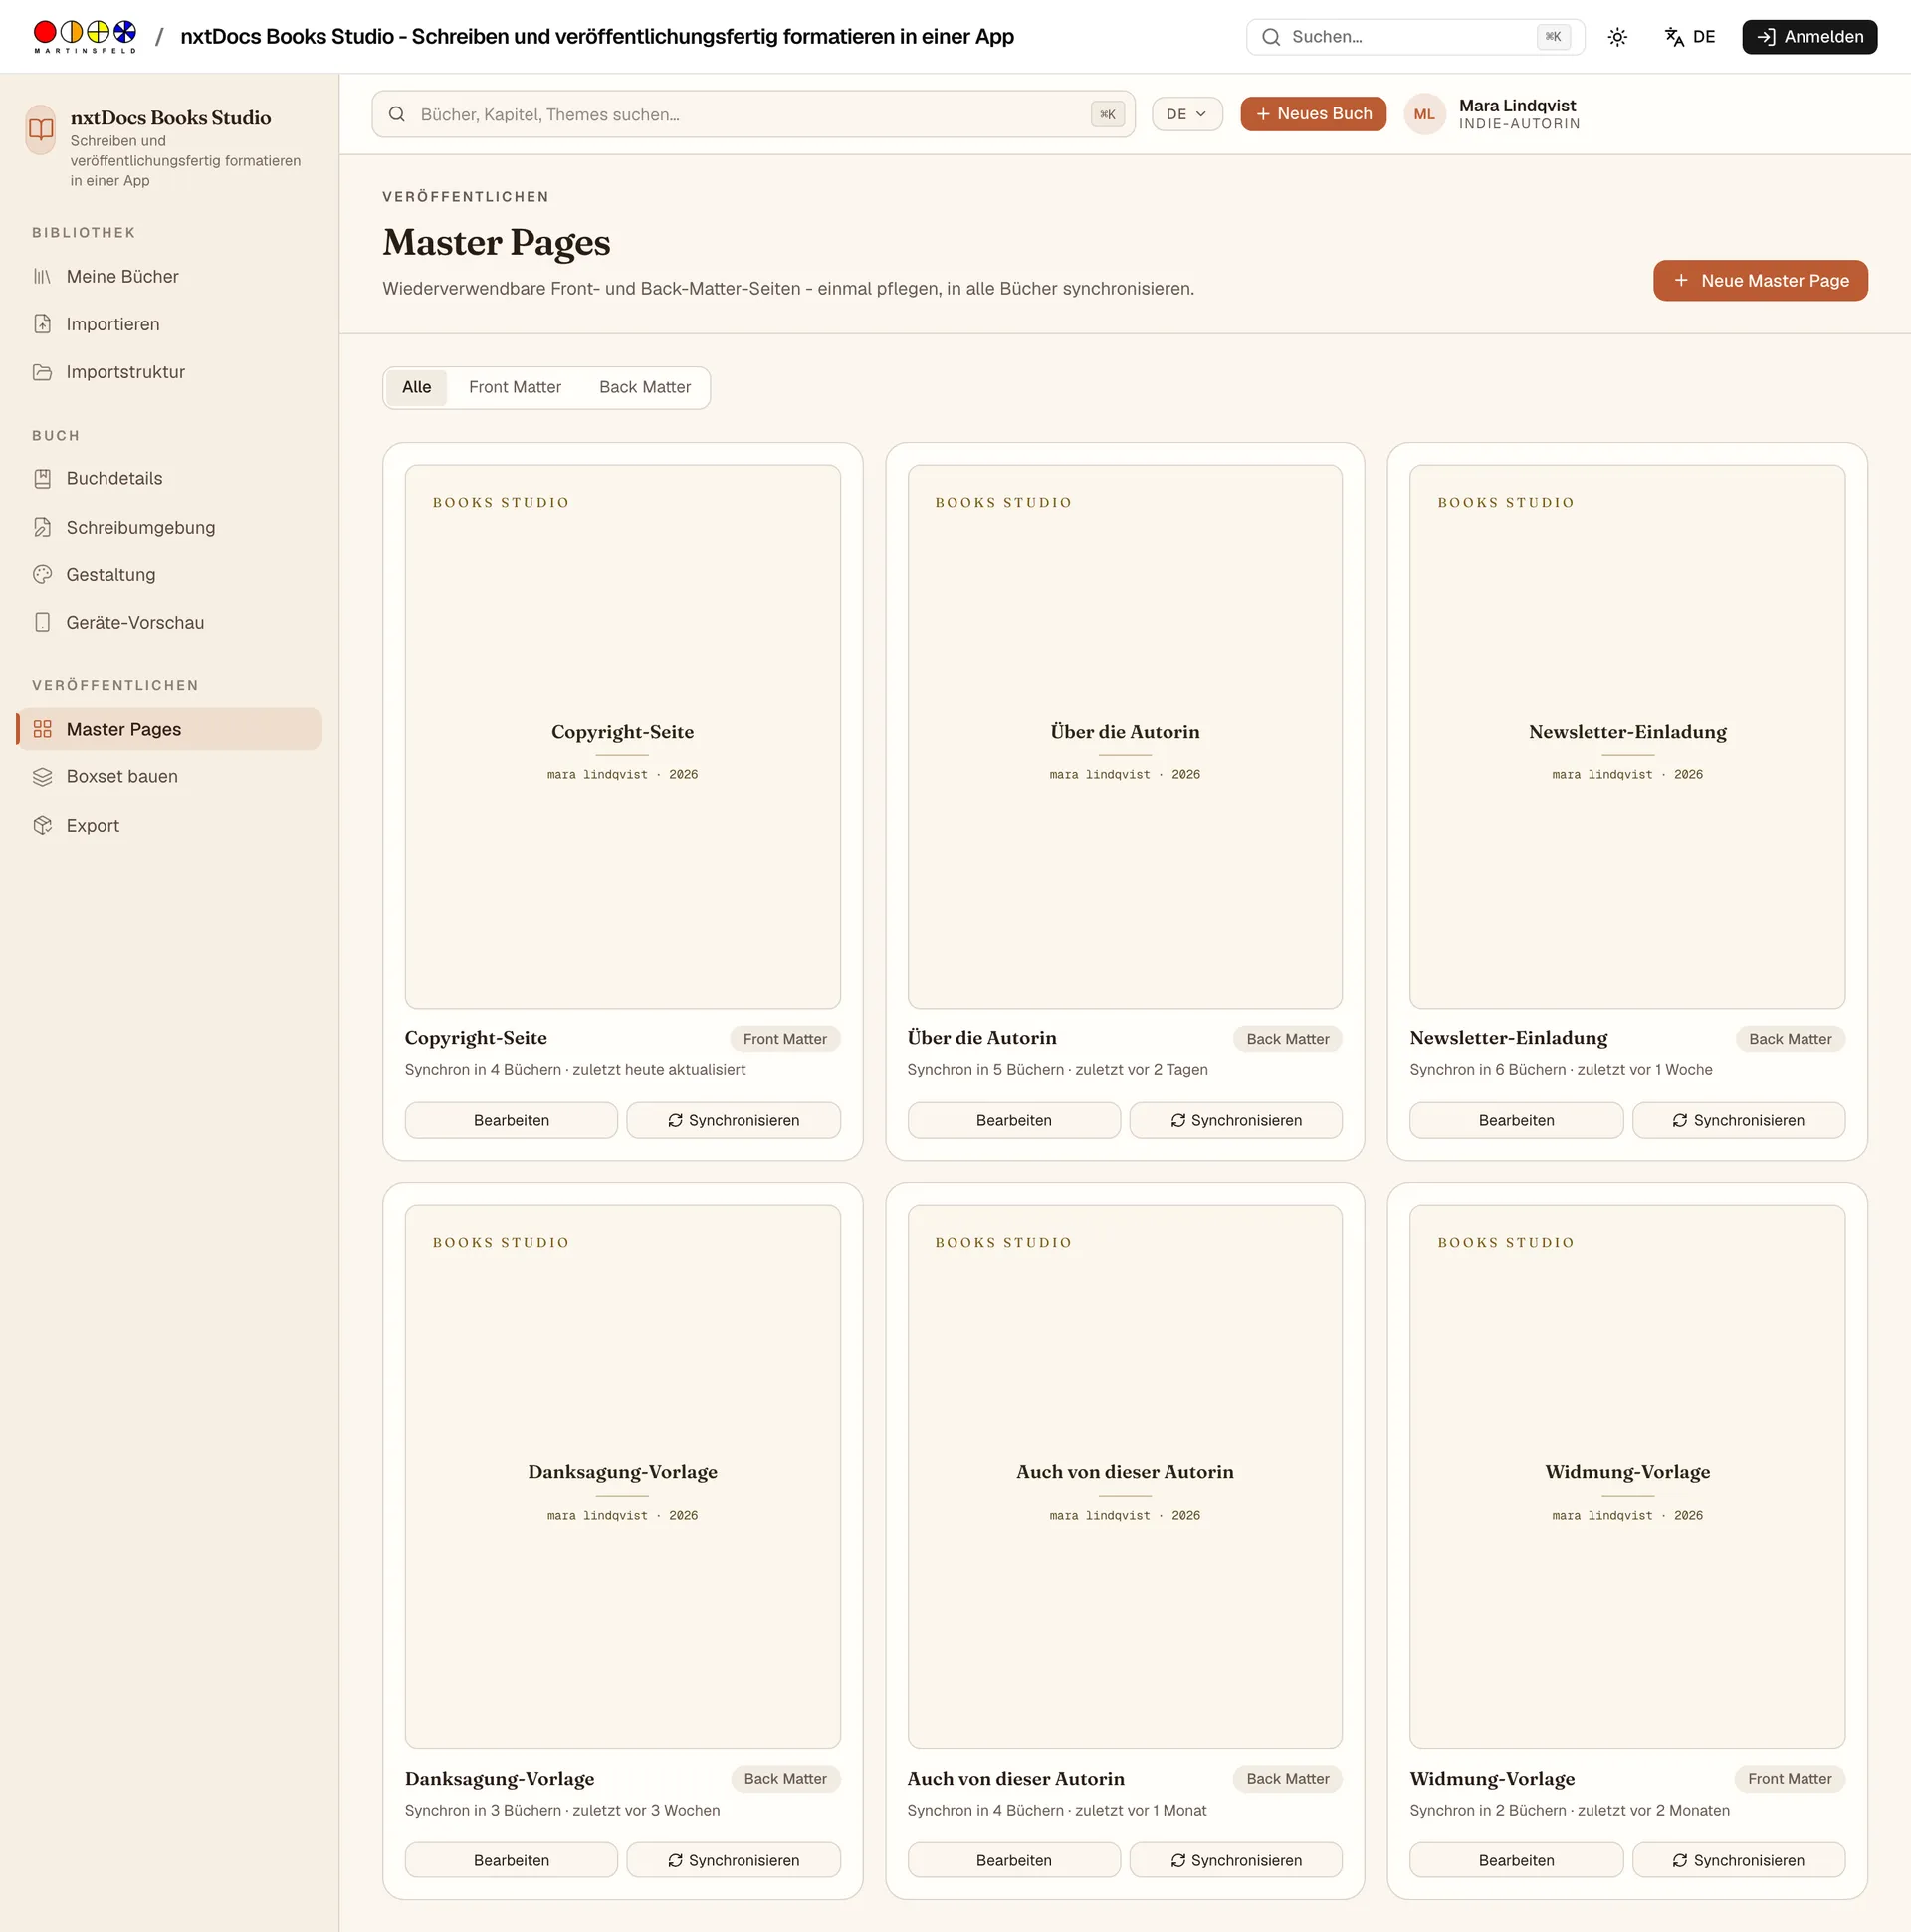The image size is (1911, 1932).
Task: Click Bearbeiten on the Über die Autorin card
Action: pyautogui.click(x=1014, y=1120)
